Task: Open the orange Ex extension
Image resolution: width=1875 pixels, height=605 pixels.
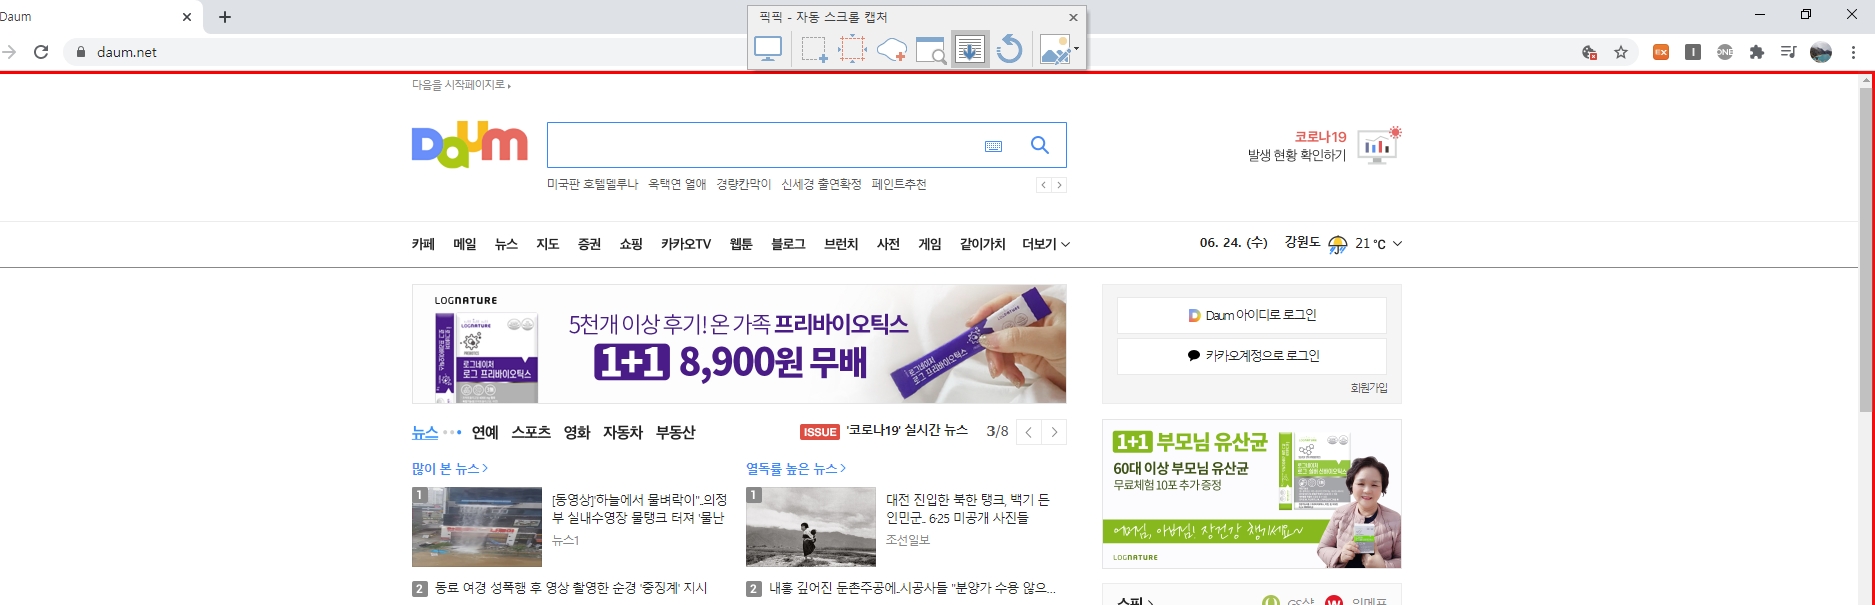Action: coord(1661,52)
